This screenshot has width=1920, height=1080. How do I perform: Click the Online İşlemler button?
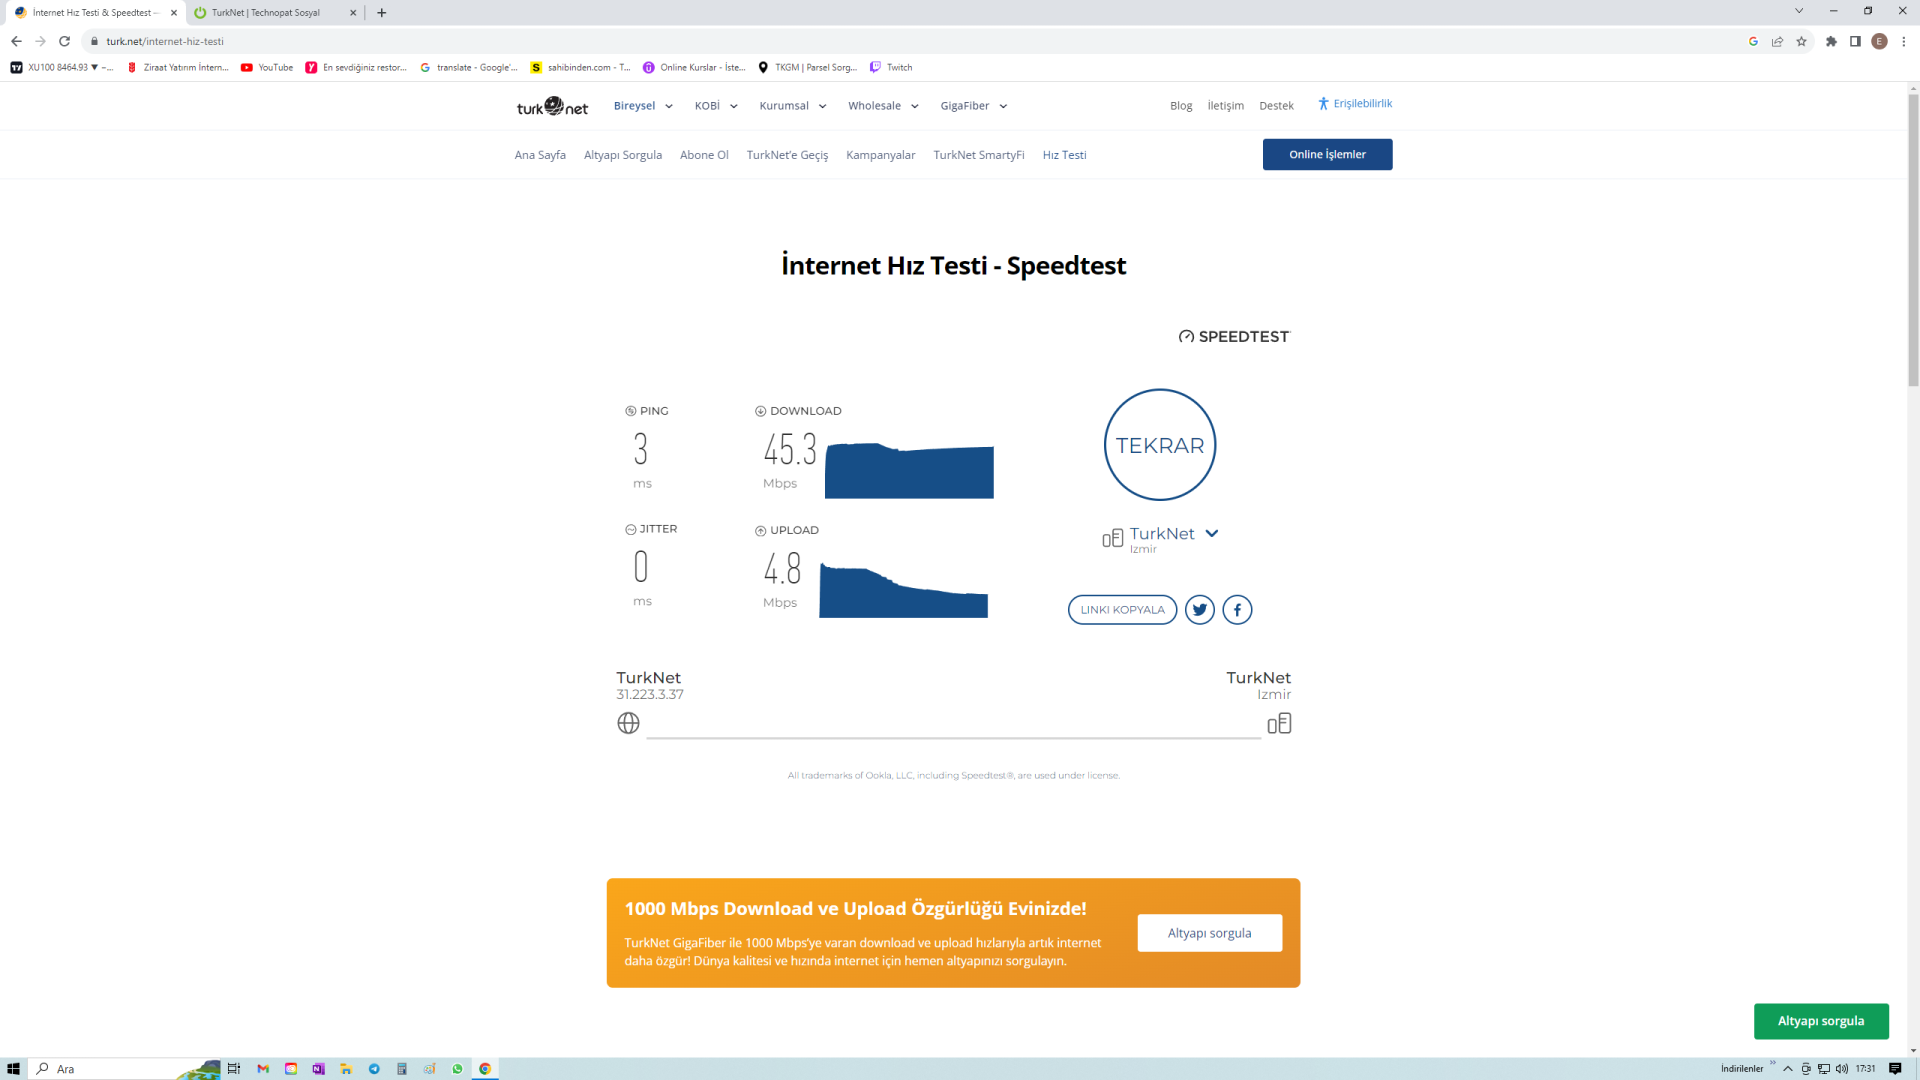[1326, 155]
